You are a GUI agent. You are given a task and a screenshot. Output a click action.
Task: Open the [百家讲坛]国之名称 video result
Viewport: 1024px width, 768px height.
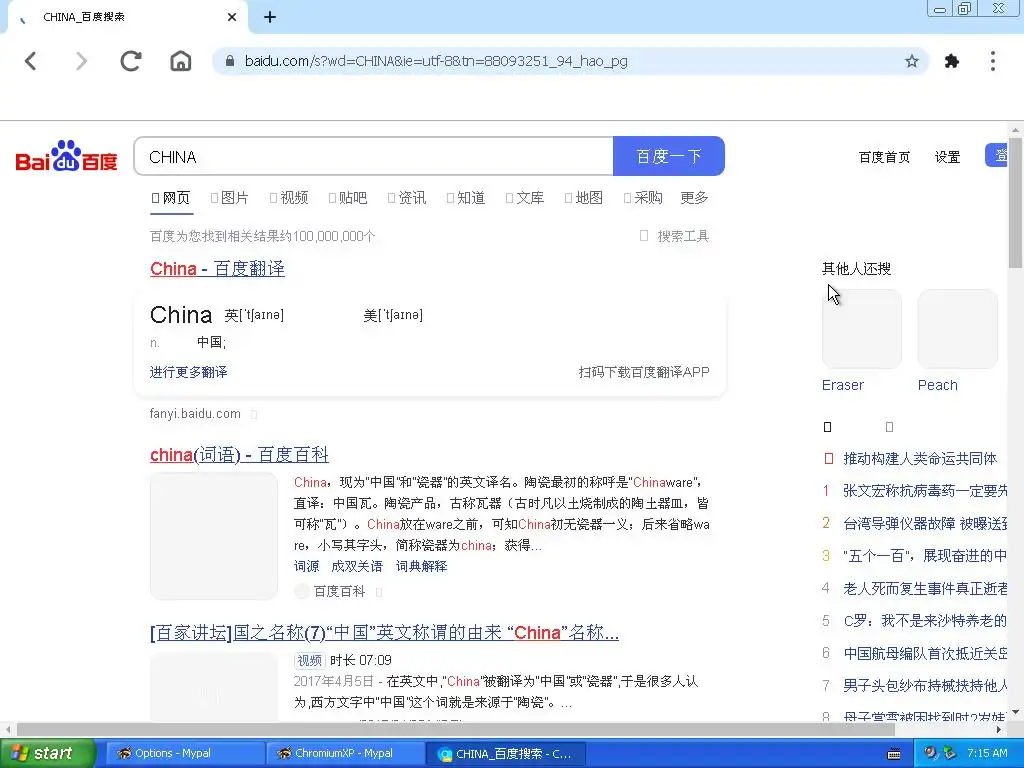point(385,633)
